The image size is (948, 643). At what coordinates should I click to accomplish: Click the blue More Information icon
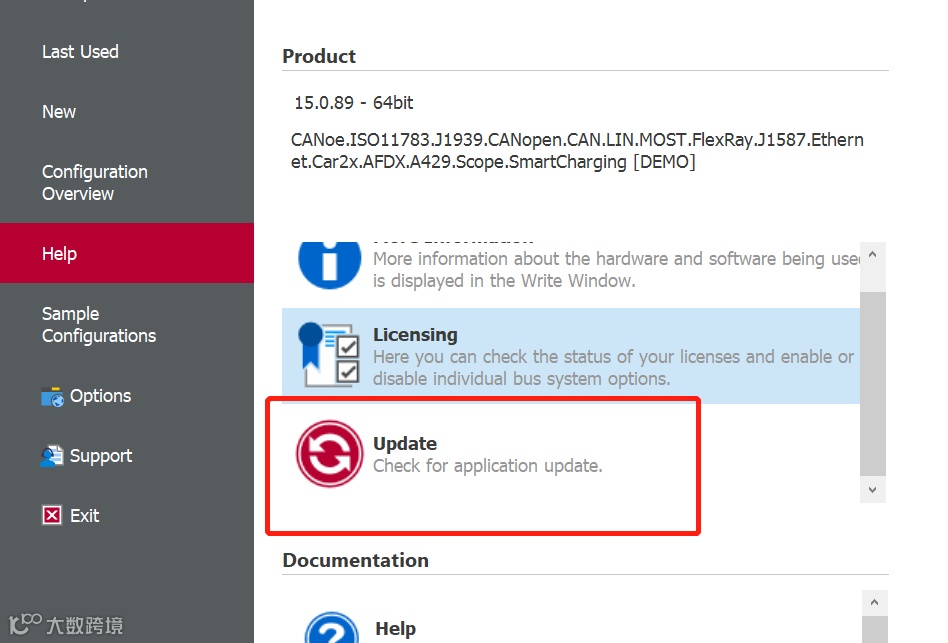330,264
